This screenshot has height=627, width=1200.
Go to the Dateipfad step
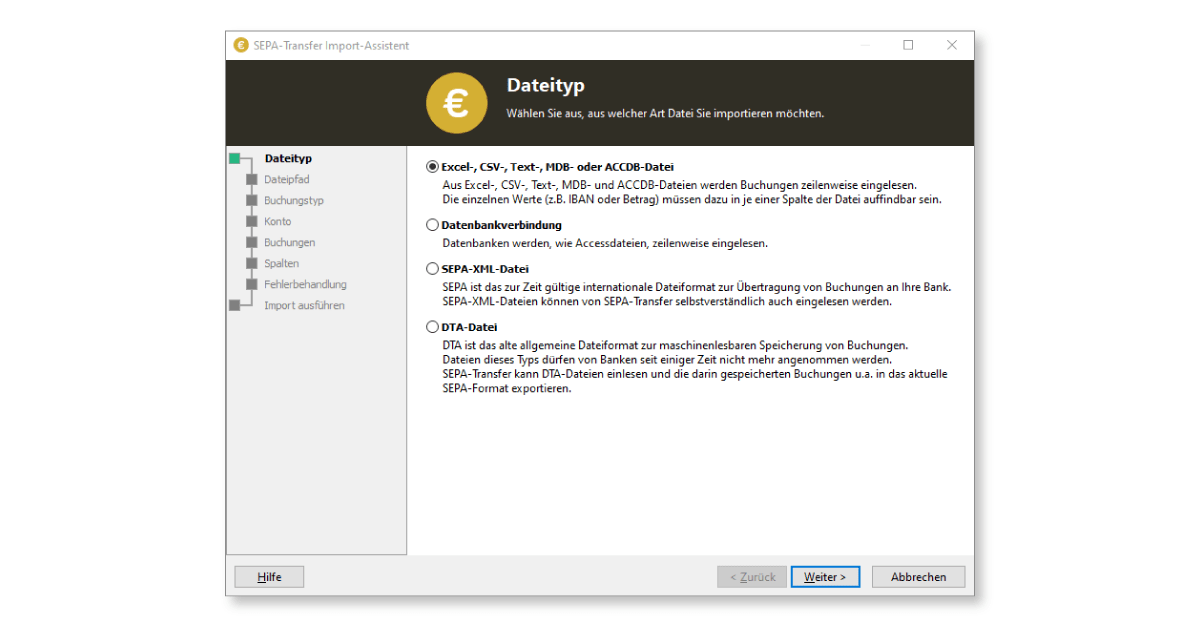pos(287,179)
